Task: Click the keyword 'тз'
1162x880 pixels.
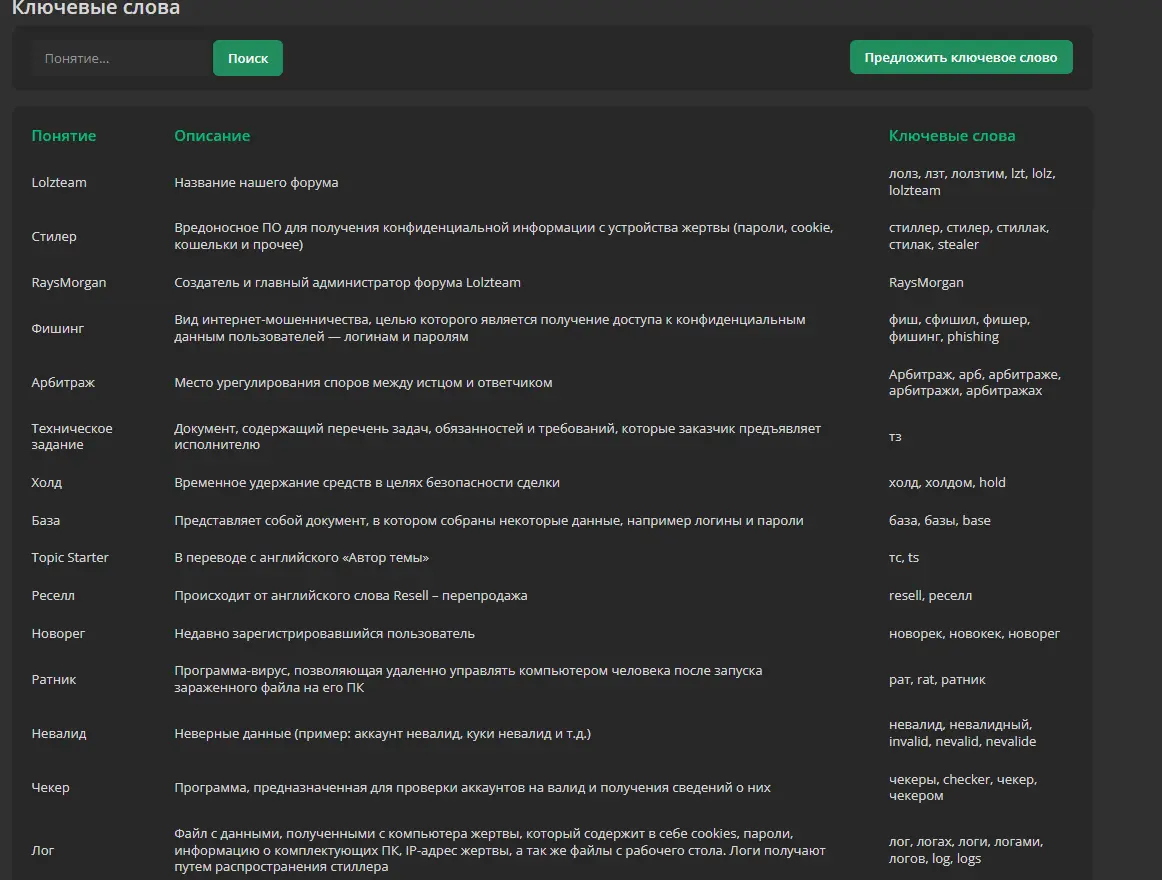Action: tap(894, 437)
